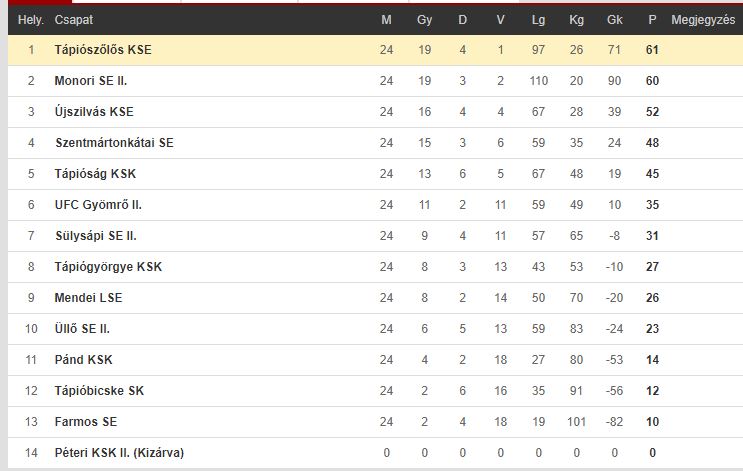Screen dimensions: 743x471
Task: Open the Tápiószőlős KSE team link
Action: click(103, 50)
